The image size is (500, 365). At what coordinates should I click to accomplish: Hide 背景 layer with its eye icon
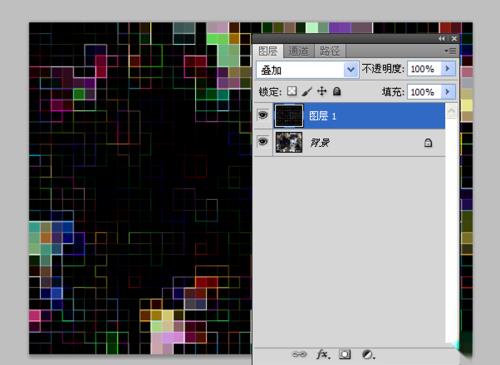click(x=263, y=142)
